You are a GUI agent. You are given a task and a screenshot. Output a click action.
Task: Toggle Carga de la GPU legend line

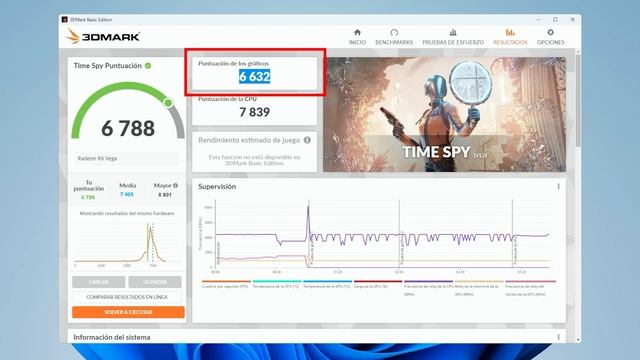click(x=378, y=284)
